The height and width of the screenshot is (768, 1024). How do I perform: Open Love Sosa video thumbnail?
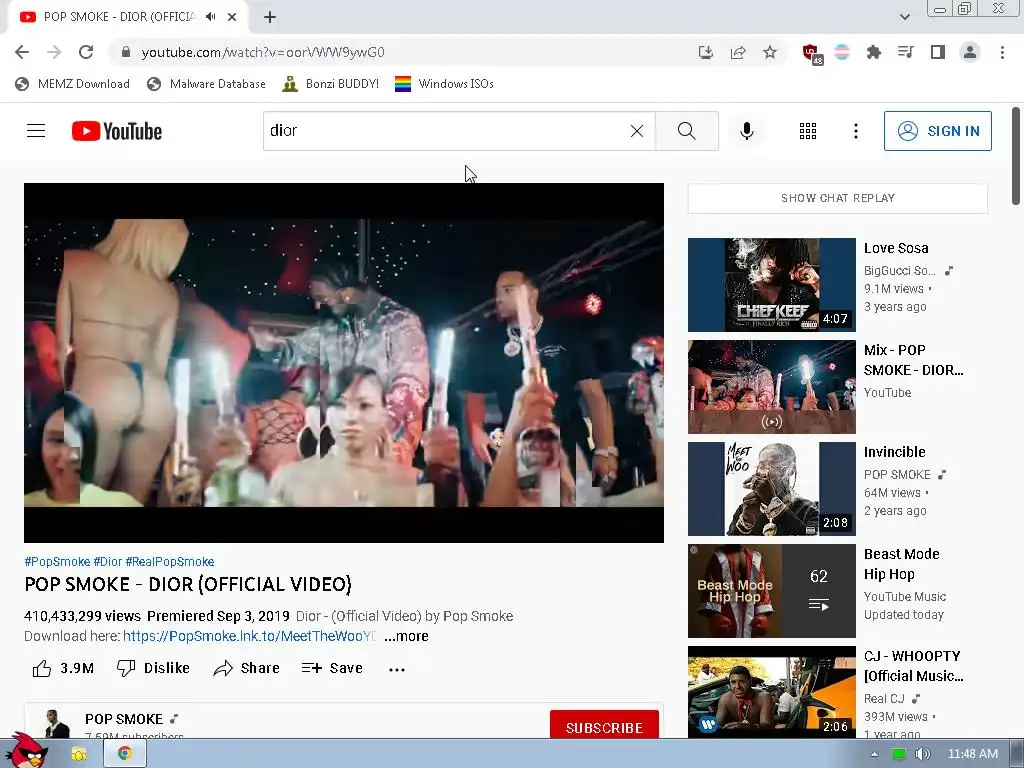tap(771, 285)
